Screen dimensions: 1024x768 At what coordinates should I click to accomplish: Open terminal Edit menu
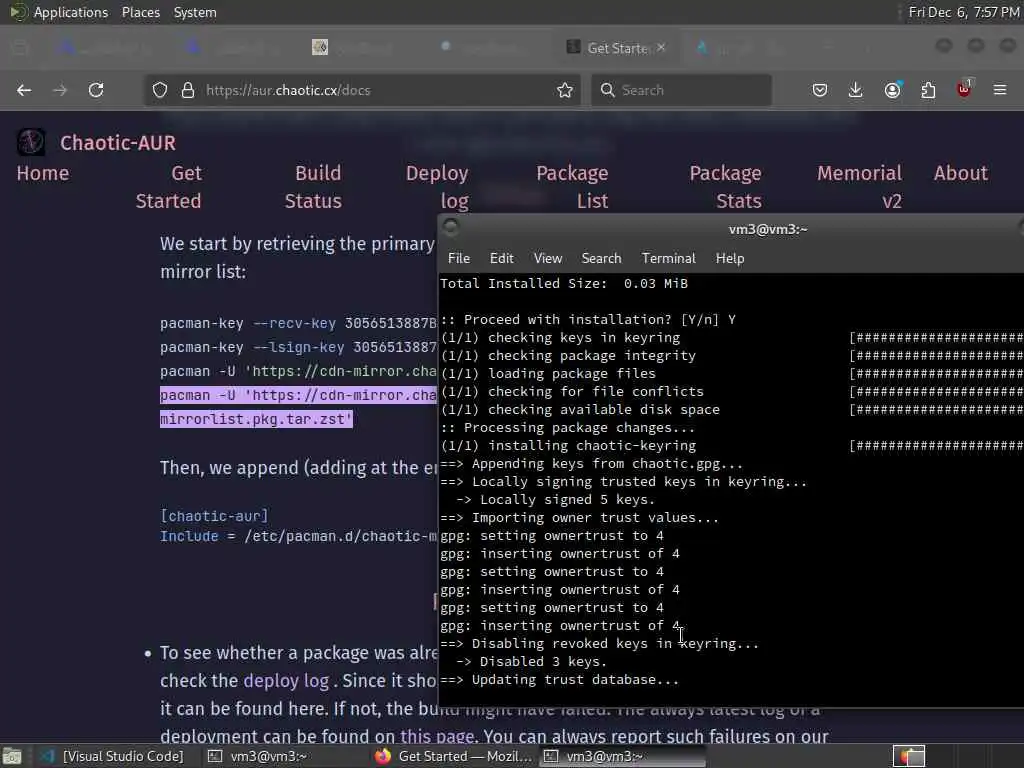502,259
